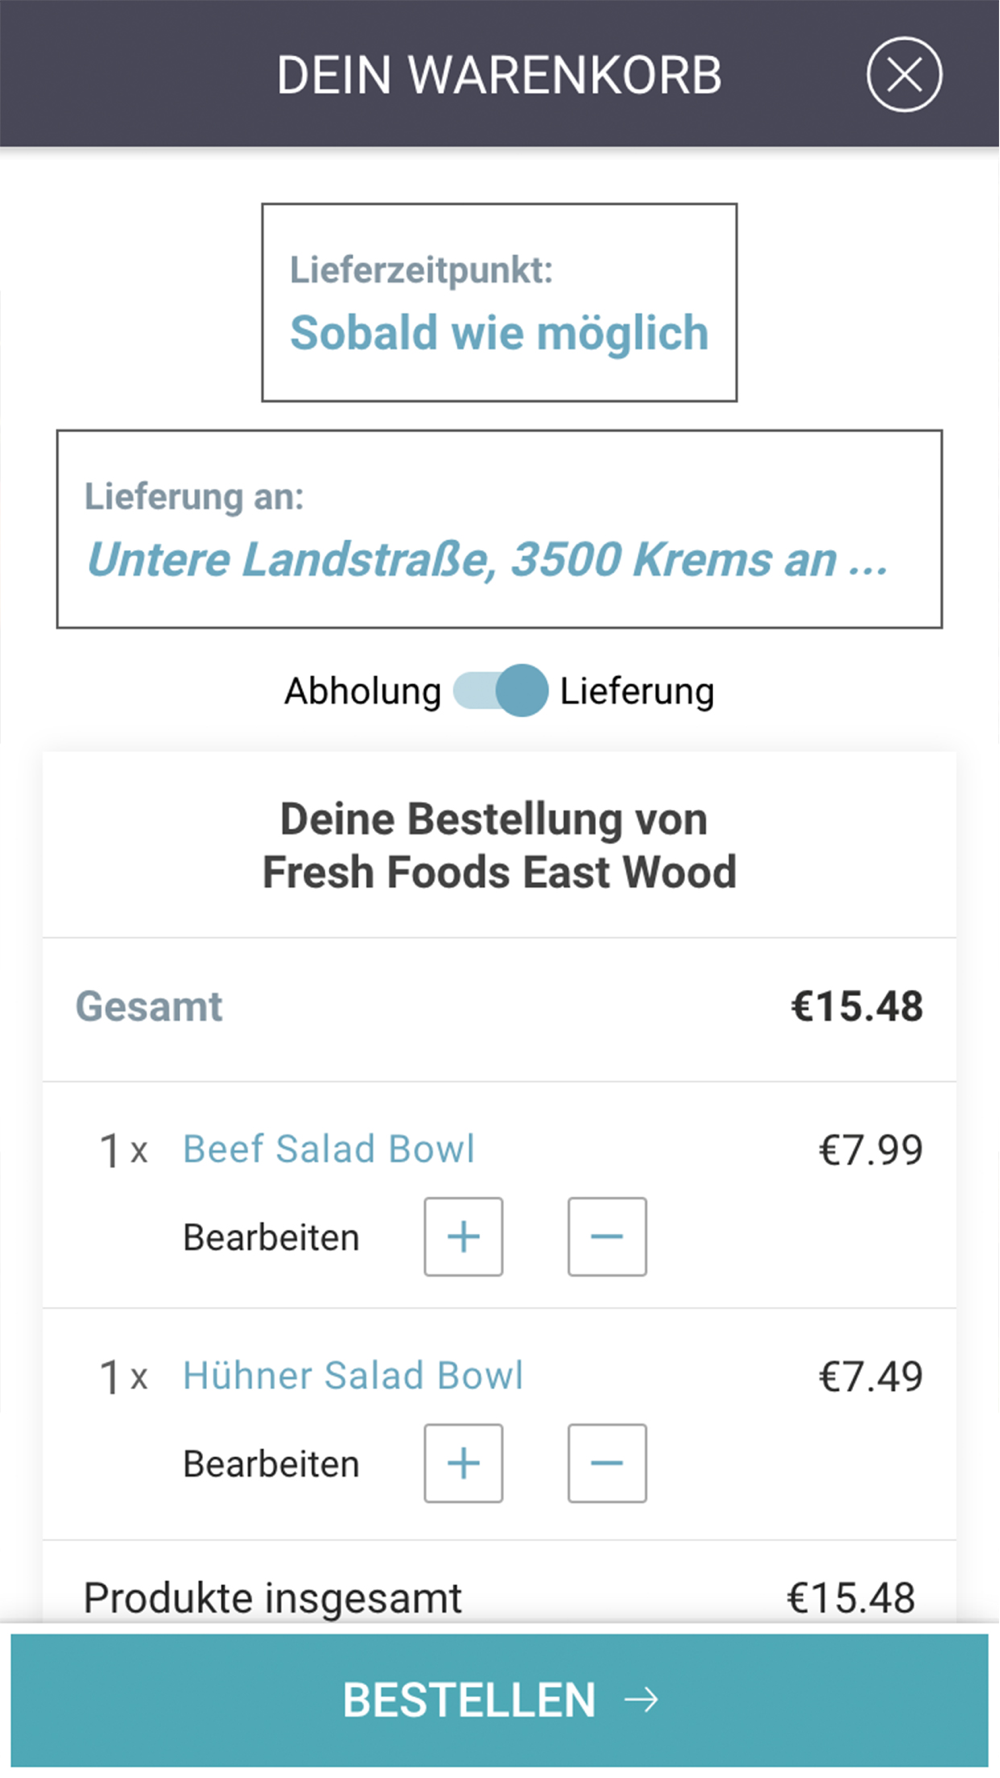Image resolution: width=1000 pixels, height=1778 pixels.
Task: Select the Abholung option label
Action: click(362, 691)
